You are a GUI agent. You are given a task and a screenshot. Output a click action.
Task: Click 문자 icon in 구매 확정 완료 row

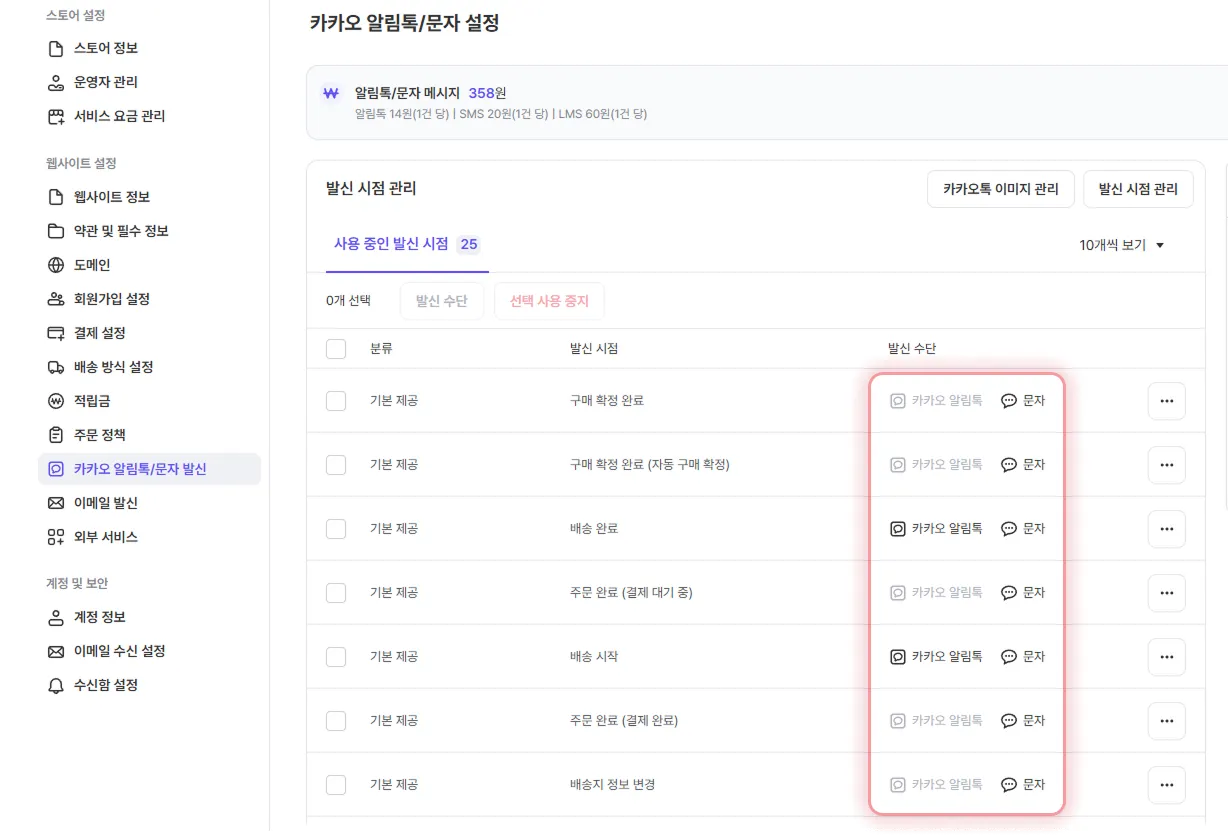tap(1009, 401)
